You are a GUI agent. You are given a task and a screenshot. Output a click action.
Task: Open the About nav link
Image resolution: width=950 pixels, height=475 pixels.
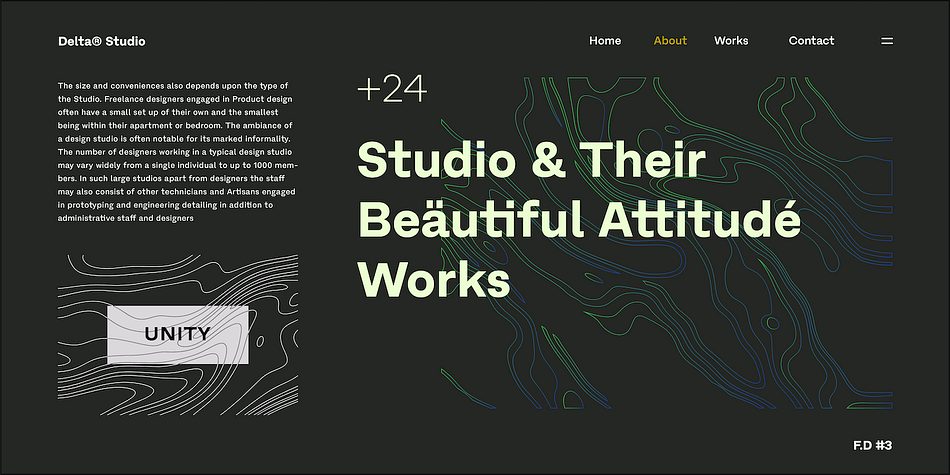click(x=670, y=41)
